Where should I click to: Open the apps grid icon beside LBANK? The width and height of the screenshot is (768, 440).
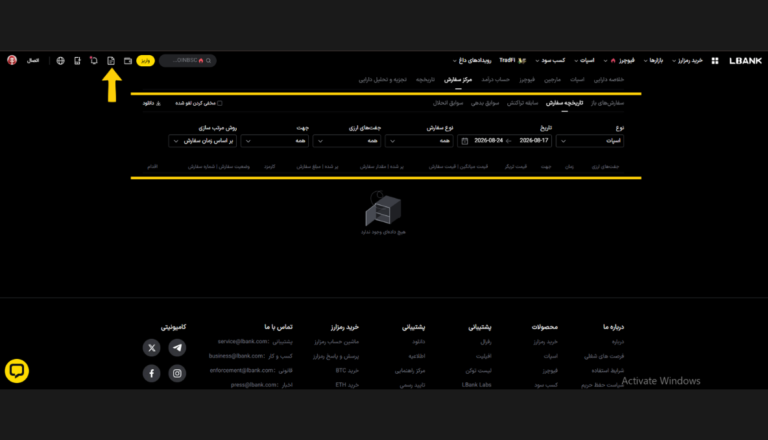coord(715,61)
